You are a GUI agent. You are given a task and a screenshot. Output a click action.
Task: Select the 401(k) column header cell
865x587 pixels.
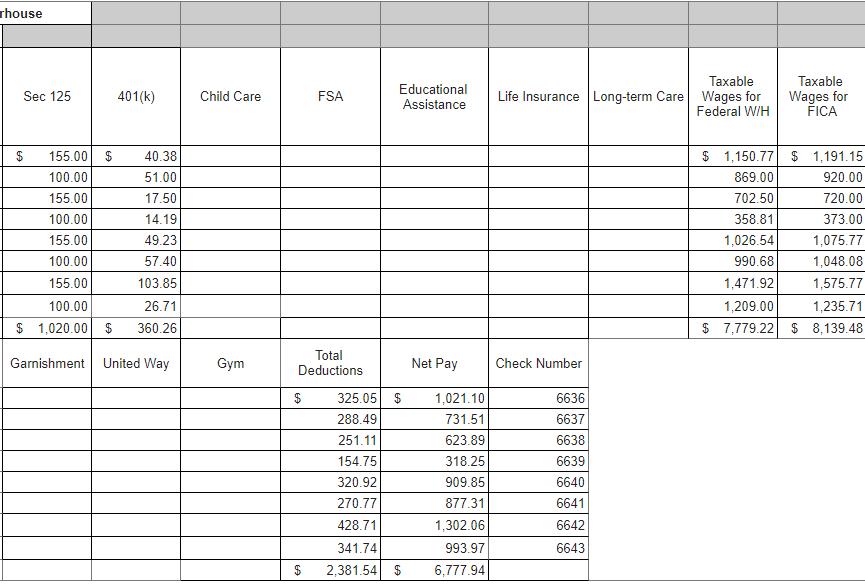point(135,96)
